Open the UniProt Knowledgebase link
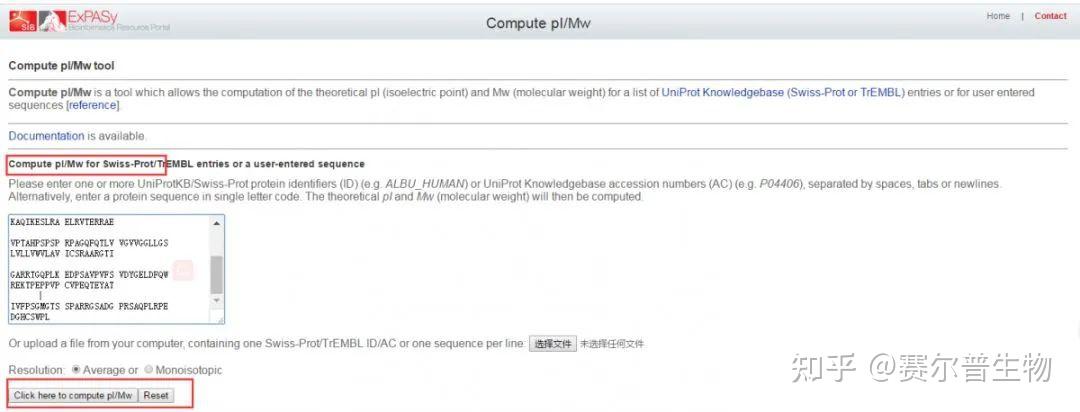 tap(782, 92)
